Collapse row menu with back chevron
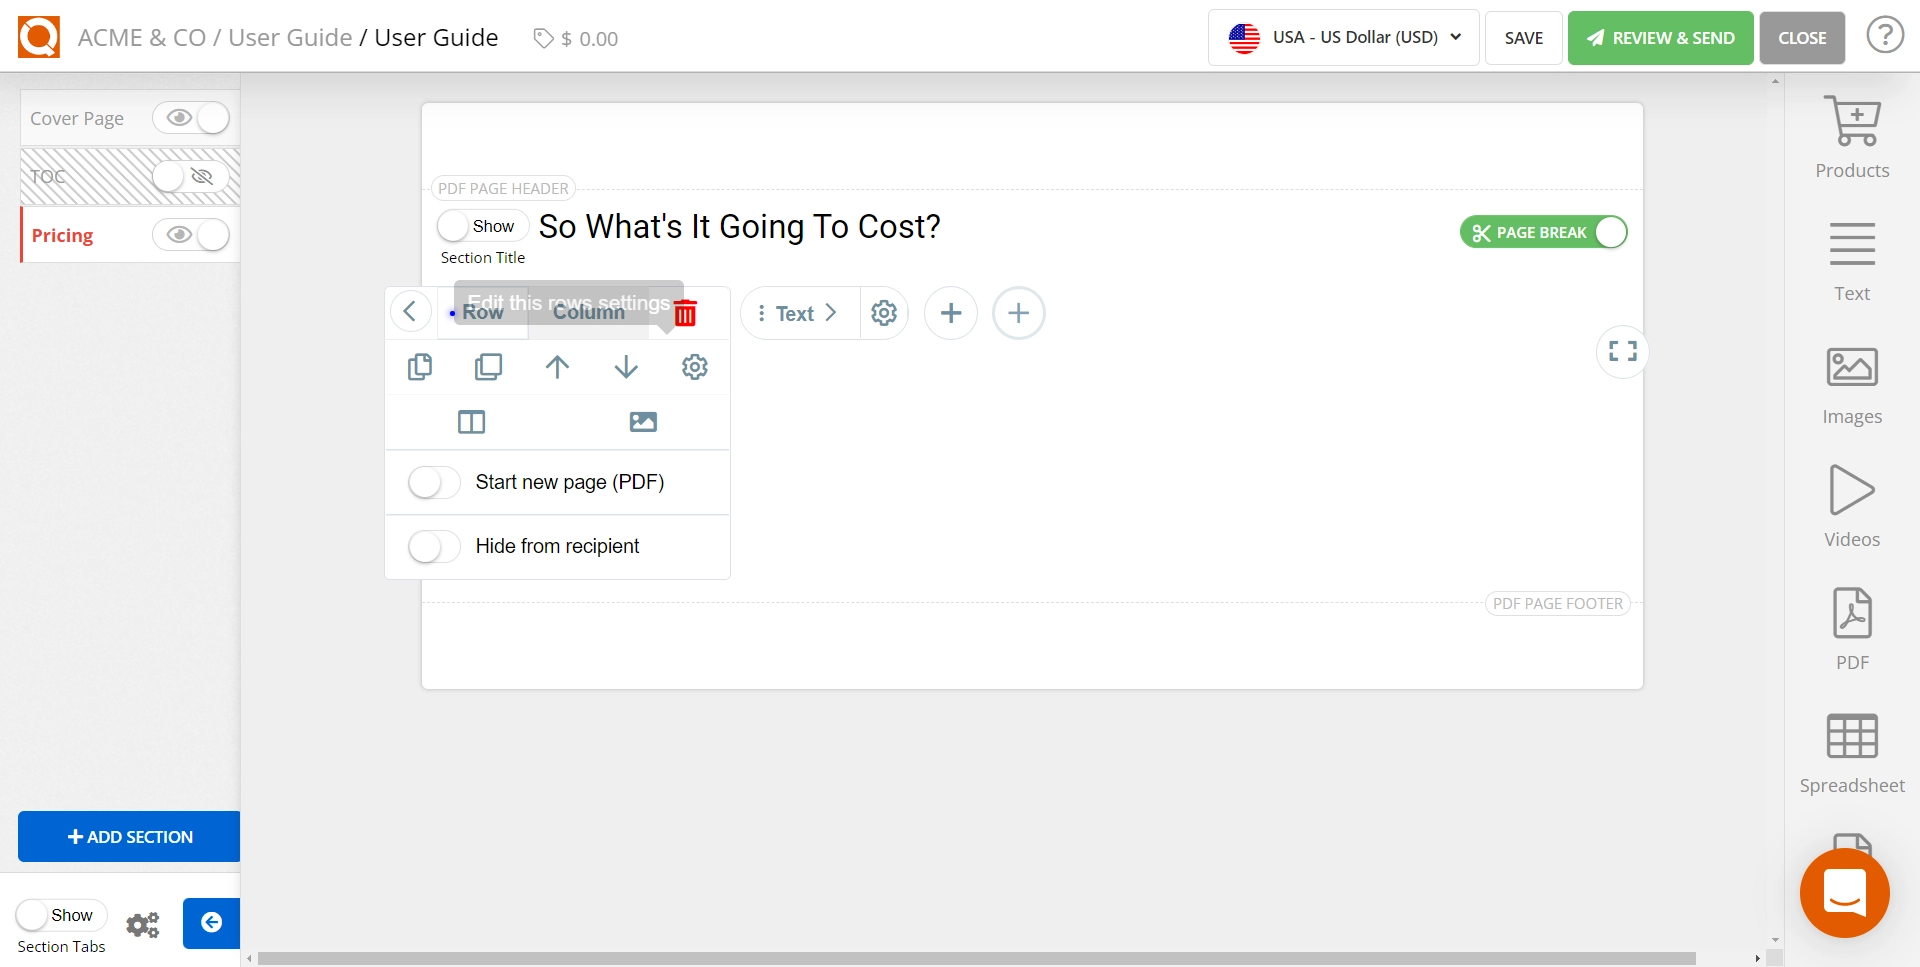 410,312
